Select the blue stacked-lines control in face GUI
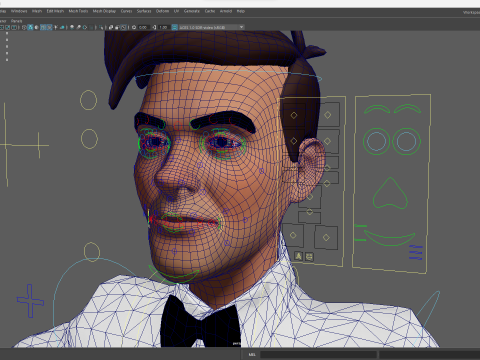This screenshot has width=480, height=360. click(416, 252)
